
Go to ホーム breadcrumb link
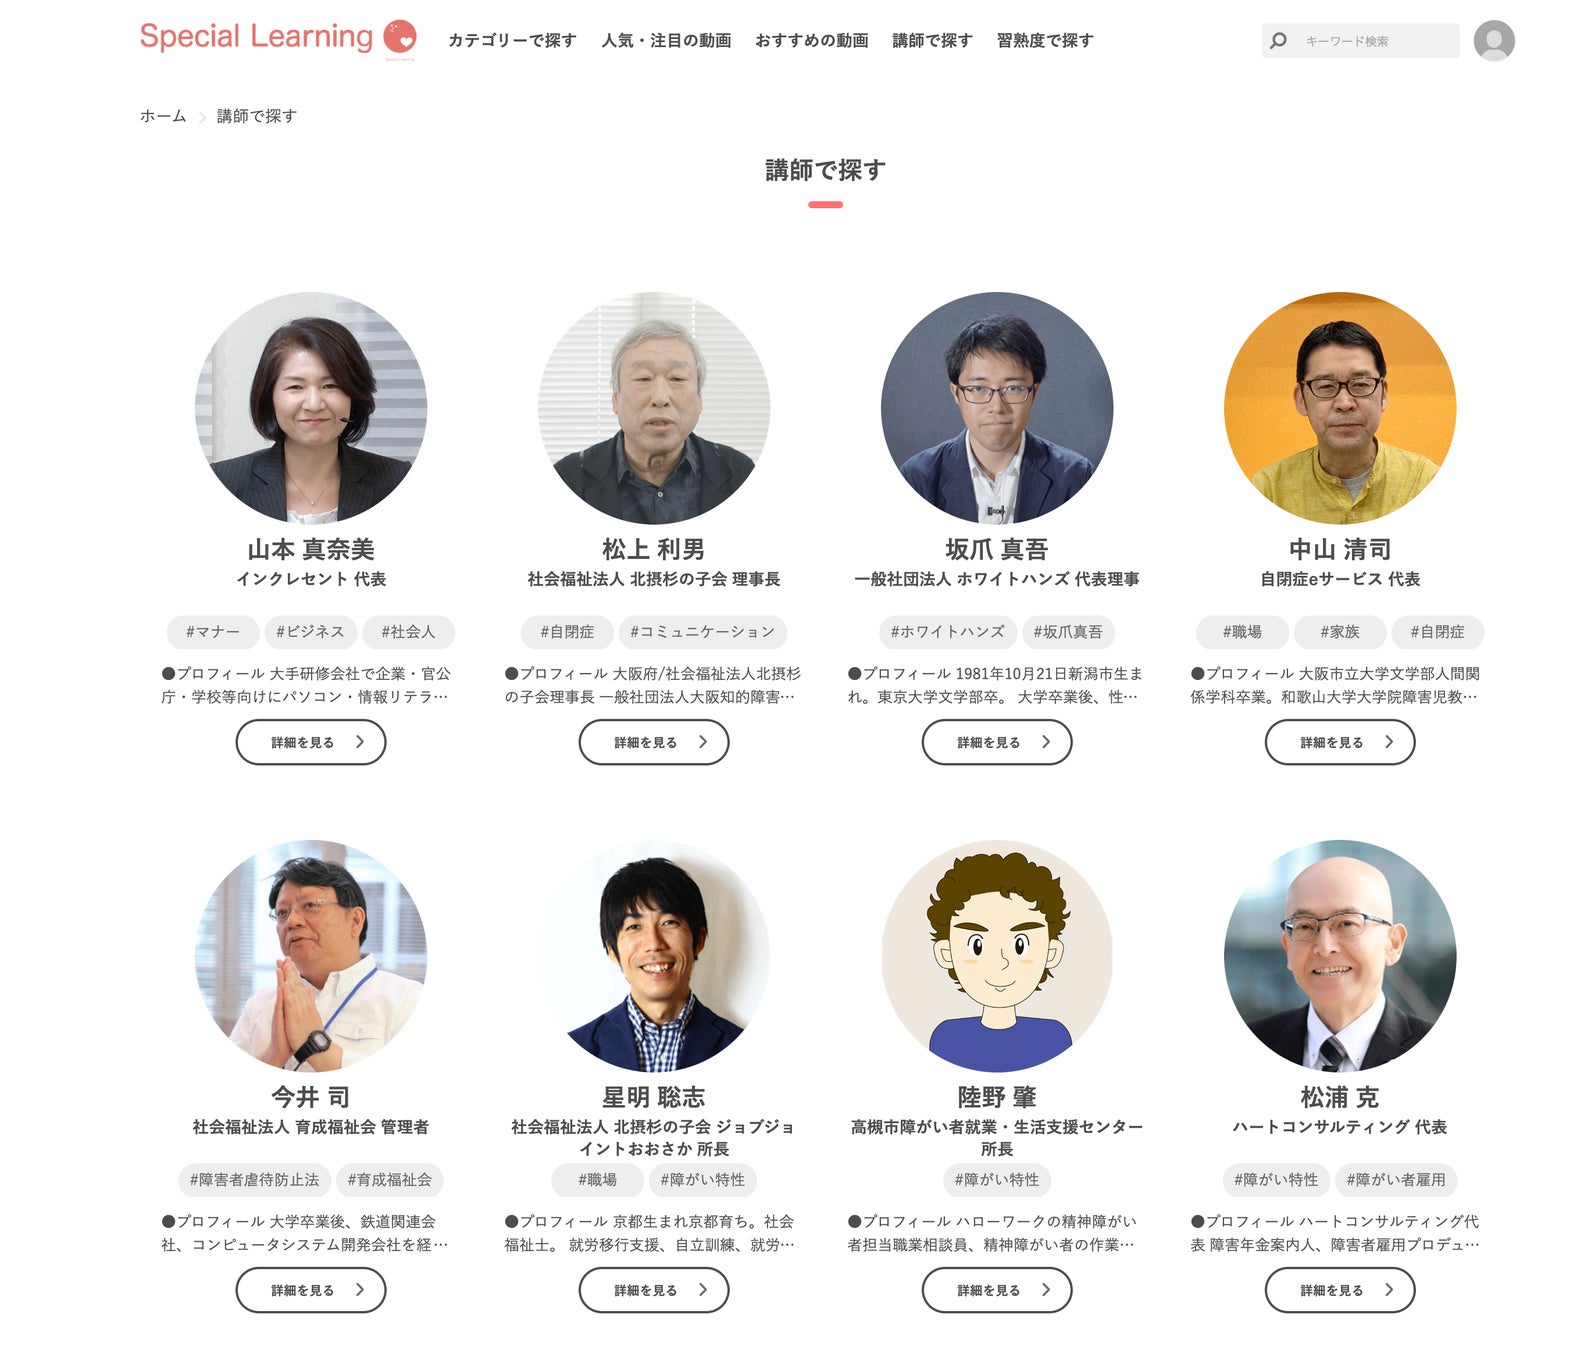pyautogui.click(x=163, y=116)
